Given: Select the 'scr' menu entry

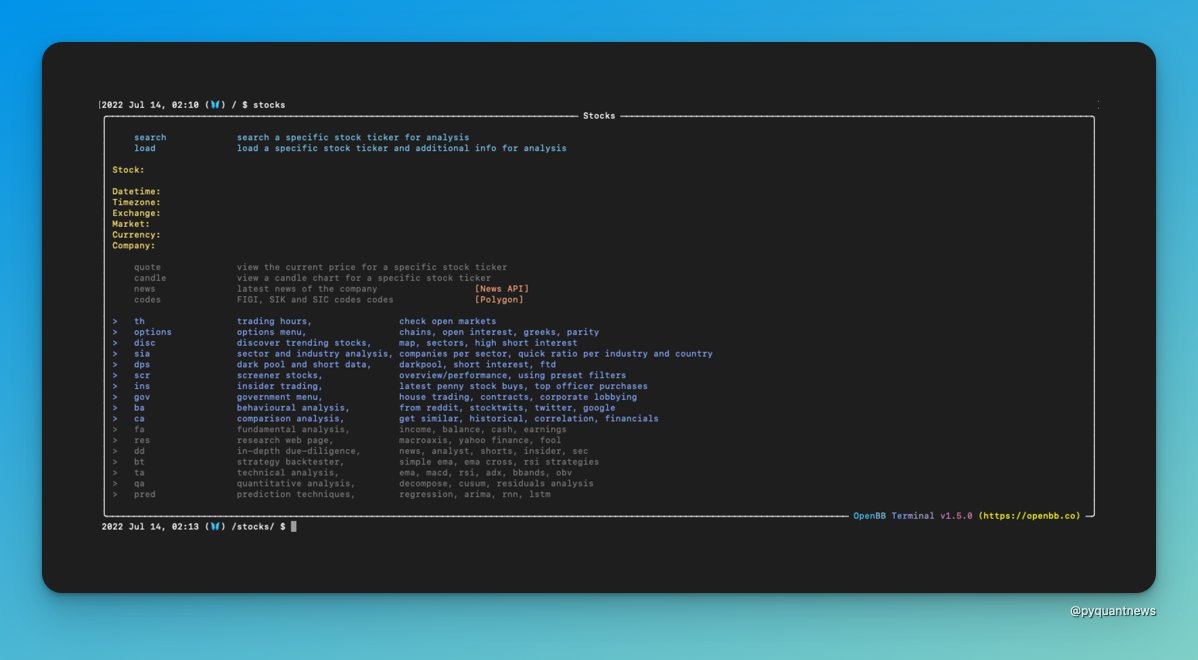Looking at the screenshot, I should point(142,375).
